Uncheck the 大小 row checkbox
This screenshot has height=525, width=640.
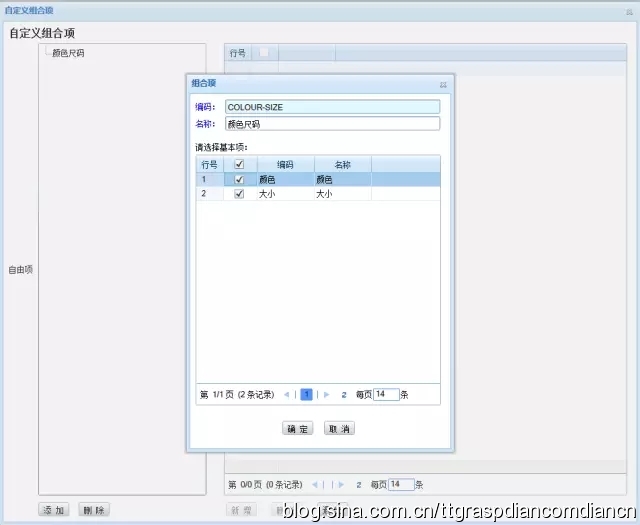tap(238, 194)
